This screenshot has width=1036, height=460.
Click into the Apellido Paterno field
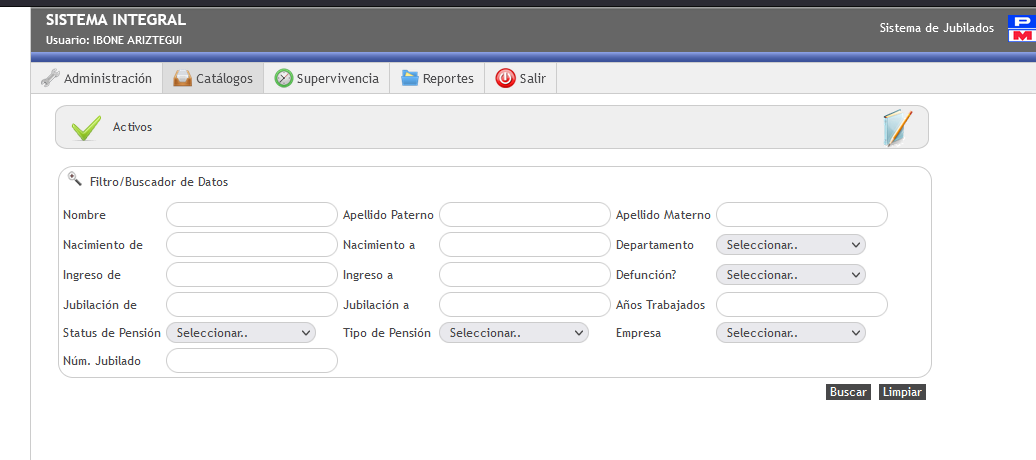coord(524,215)
